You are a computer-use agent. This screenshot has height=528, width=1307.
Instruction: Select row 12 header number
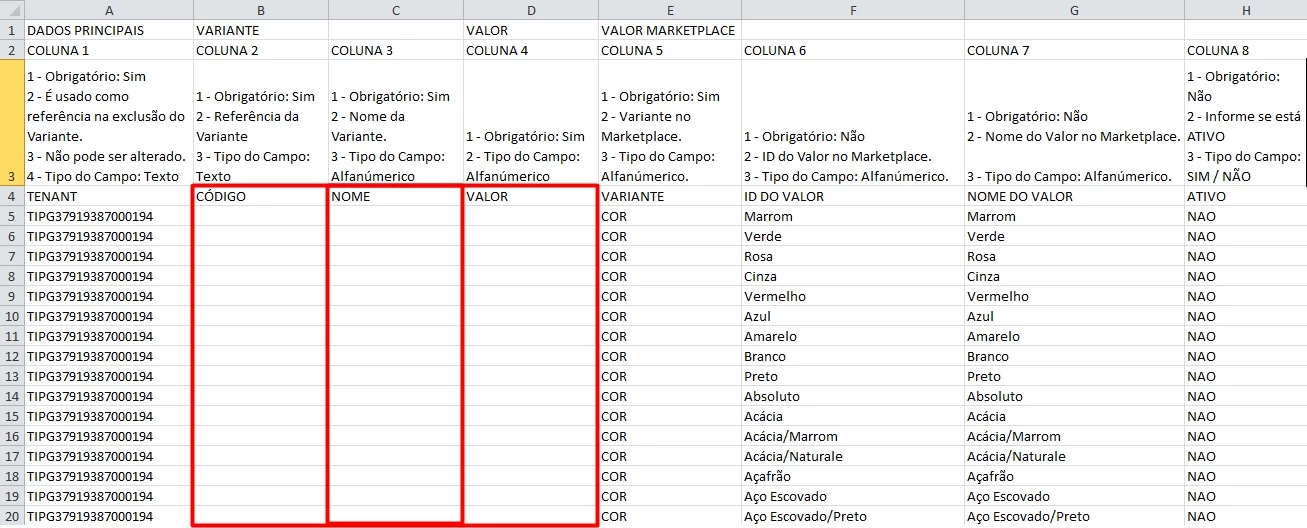pos(11,357)
